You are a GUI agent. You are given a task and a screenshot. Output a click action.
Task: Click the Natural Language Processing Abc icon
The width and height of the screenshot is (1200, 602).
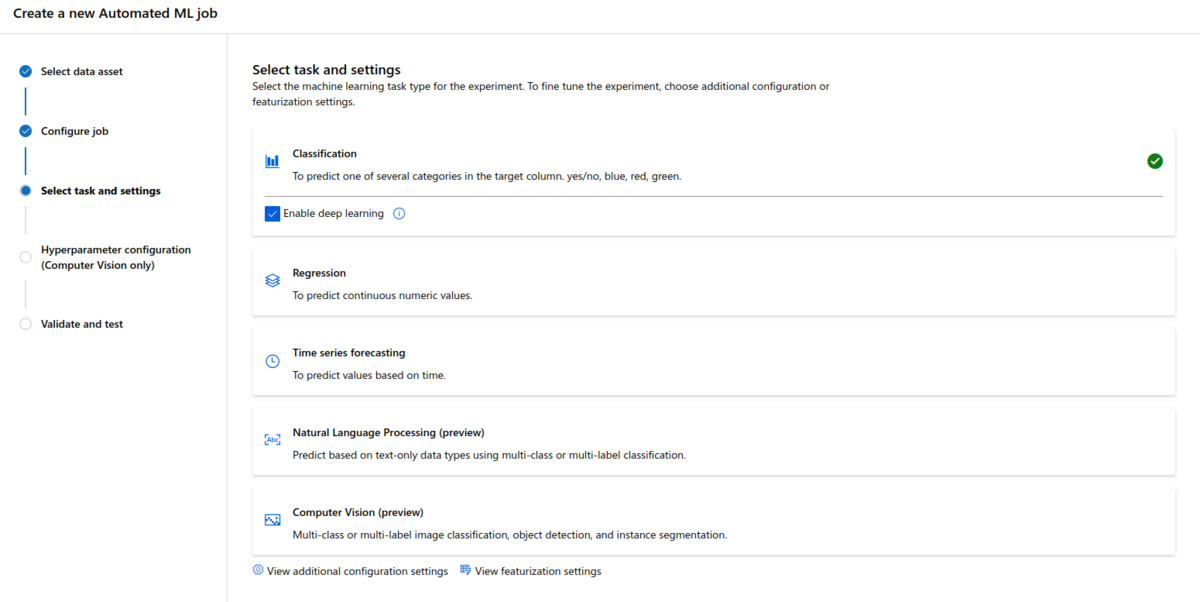(272, 440)
